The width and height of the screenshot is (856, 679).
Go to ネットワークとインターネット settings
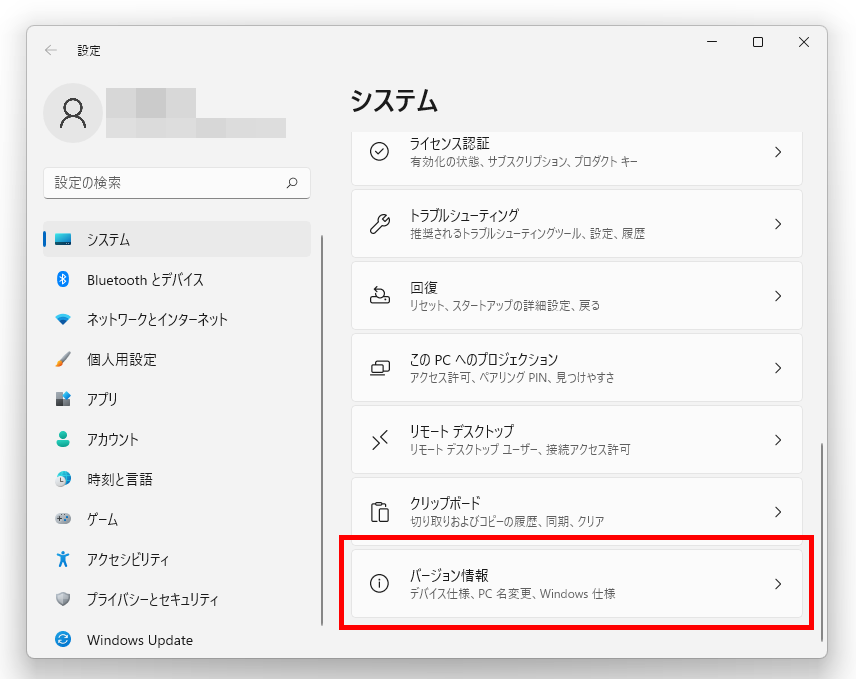pos(177,319)
